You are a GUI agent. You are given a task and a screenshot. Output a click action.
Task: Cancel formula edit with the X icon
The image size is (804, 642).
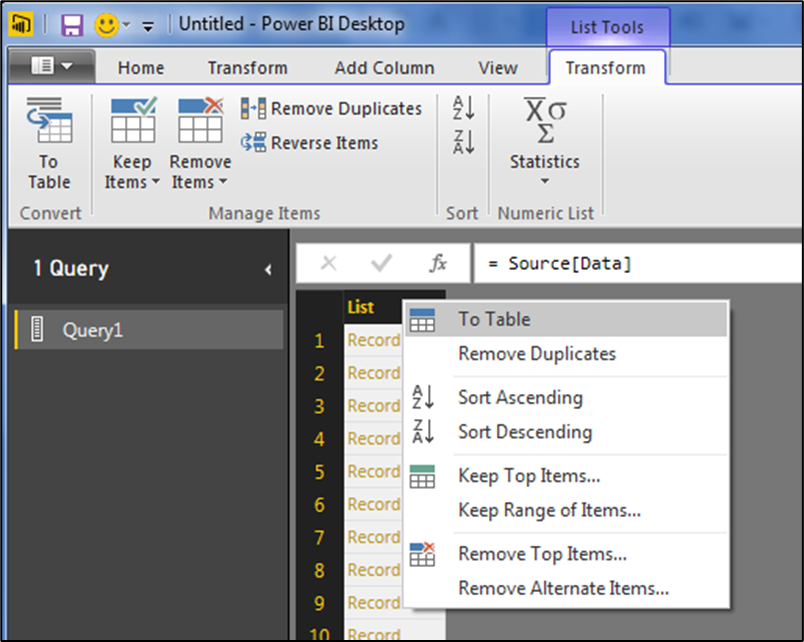(x=329, y=264)
